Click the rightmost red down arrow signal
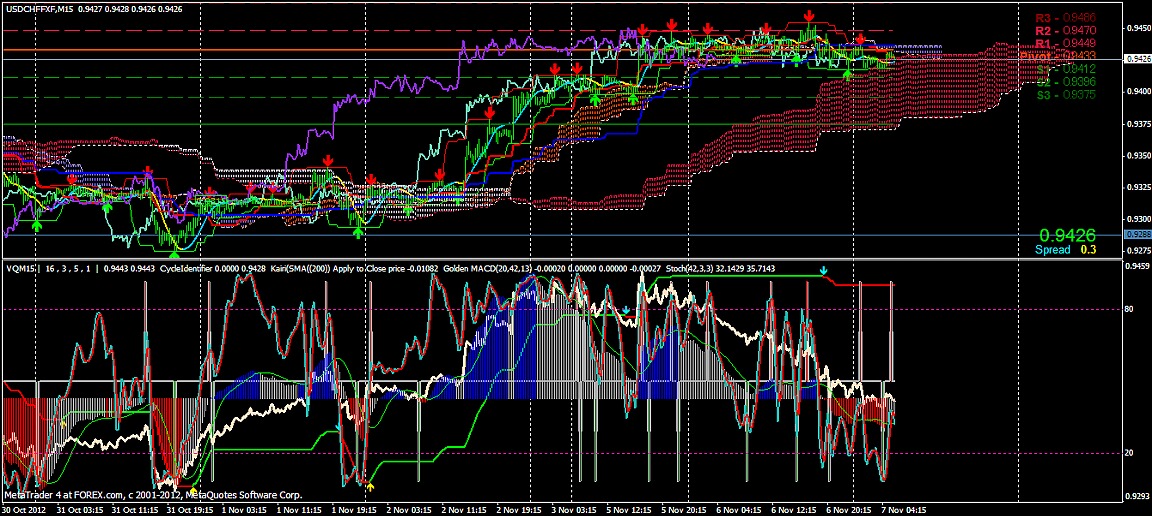Image resolution: width=1152 pixels, height=516 pixels. 860,39
